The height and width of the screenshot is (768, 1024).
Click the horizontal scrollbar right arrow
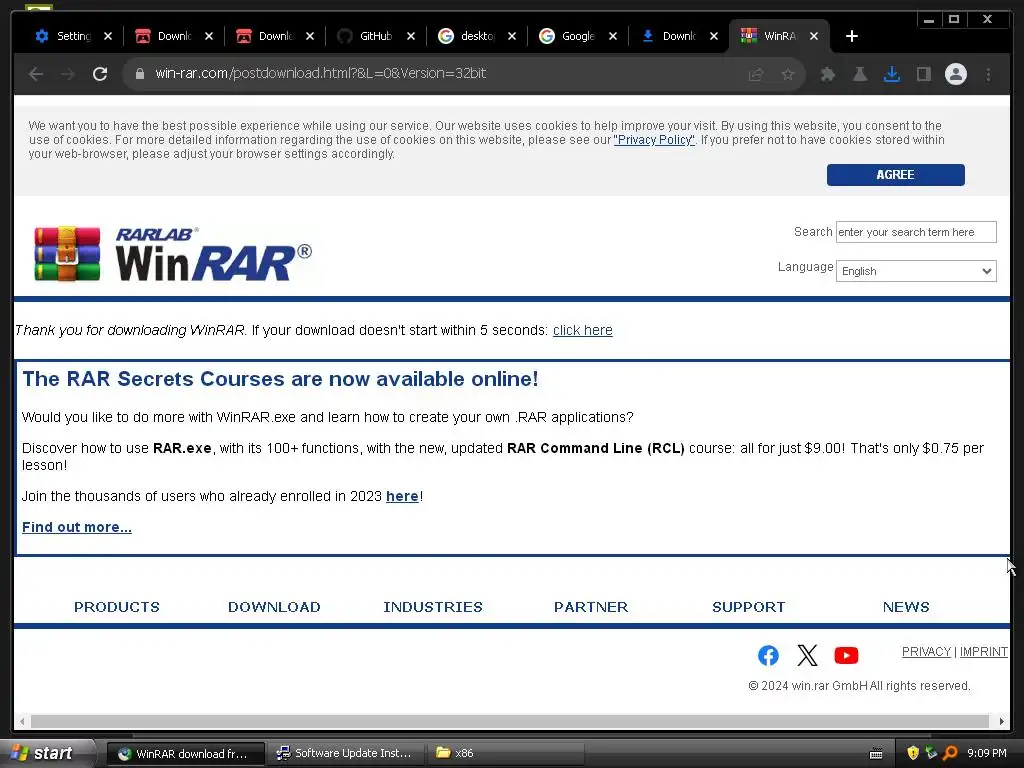pyautogui.click(x=1002, y=721)
